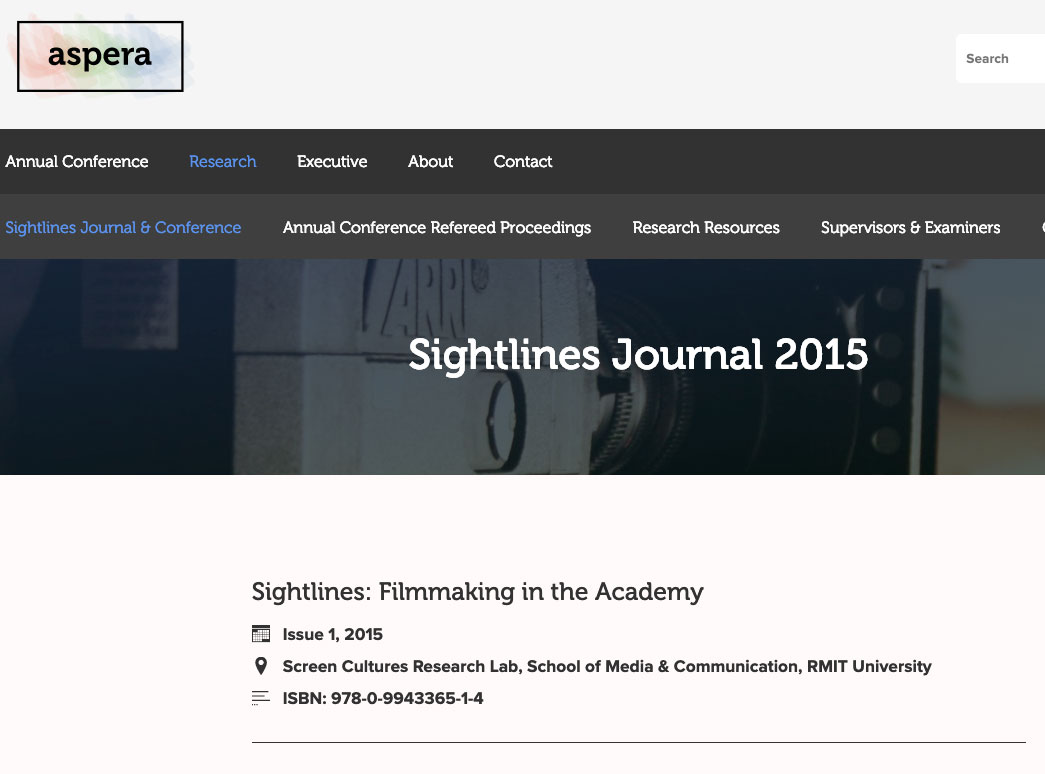Open the Annual Conference menu

point(77,161)
